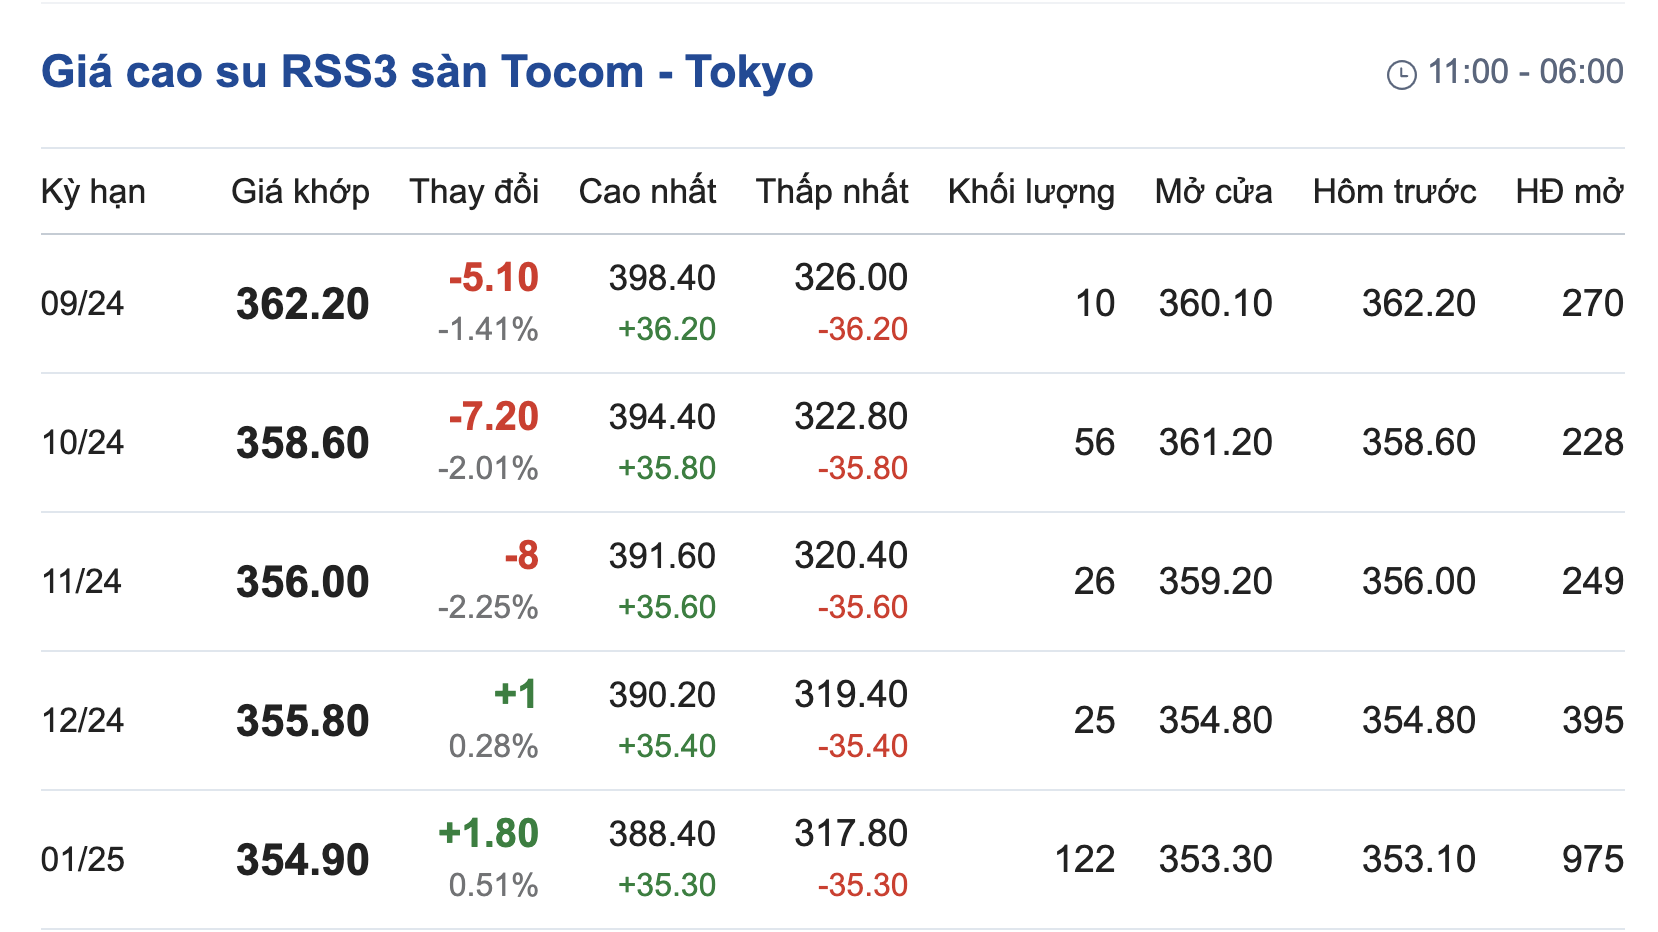Select the 12/24 contract term

(x=82, y=720)
